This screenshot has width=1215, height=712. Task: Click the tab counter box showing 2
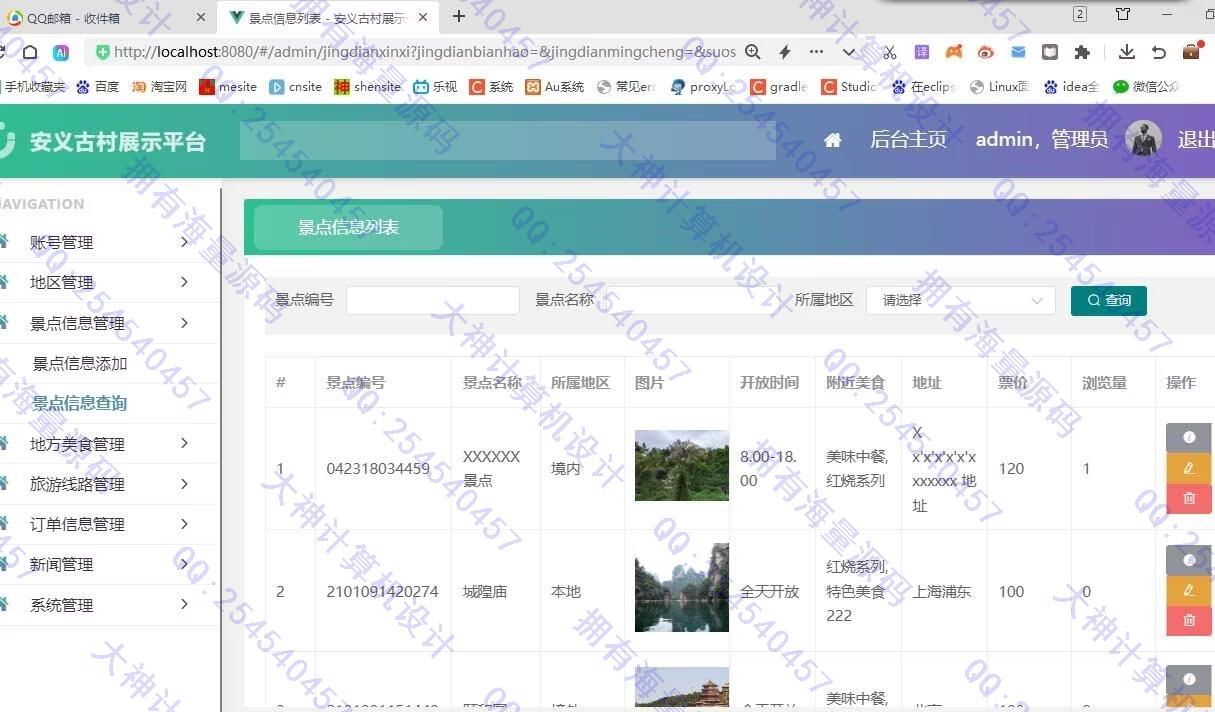click(x=1080, y=14)
